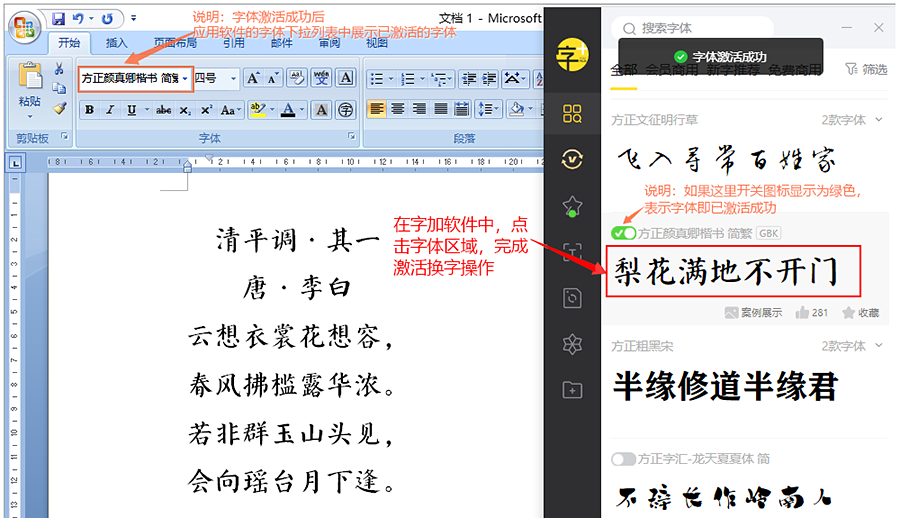Expand 方正文征明行草 2款字体 list
Image resolution: width=900 pixels, height=518 pixels.
tap(878, 120)
